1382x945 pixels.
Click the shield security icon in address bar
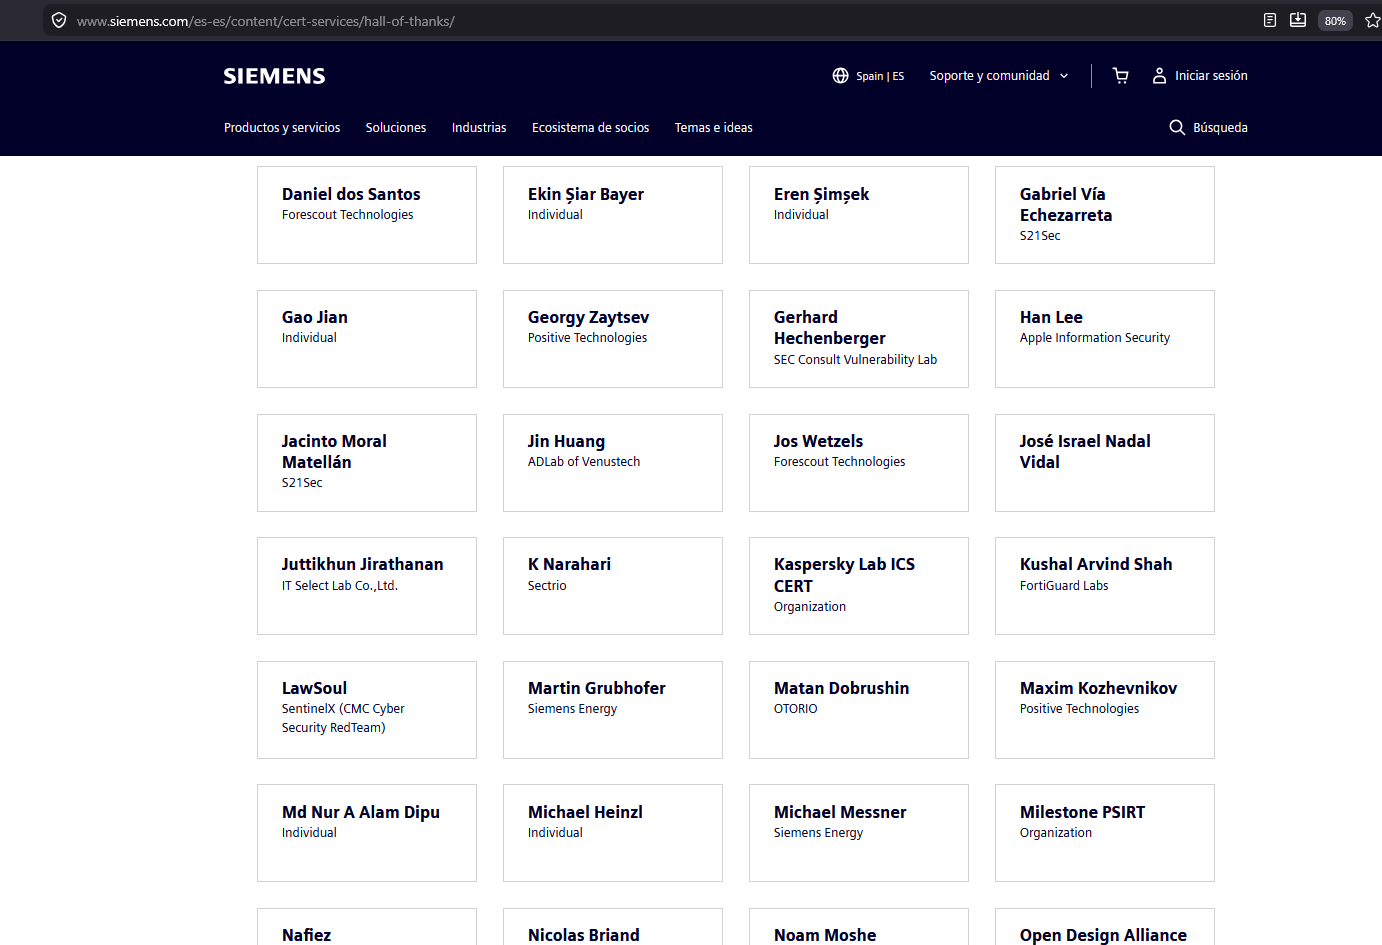(59, 20)
